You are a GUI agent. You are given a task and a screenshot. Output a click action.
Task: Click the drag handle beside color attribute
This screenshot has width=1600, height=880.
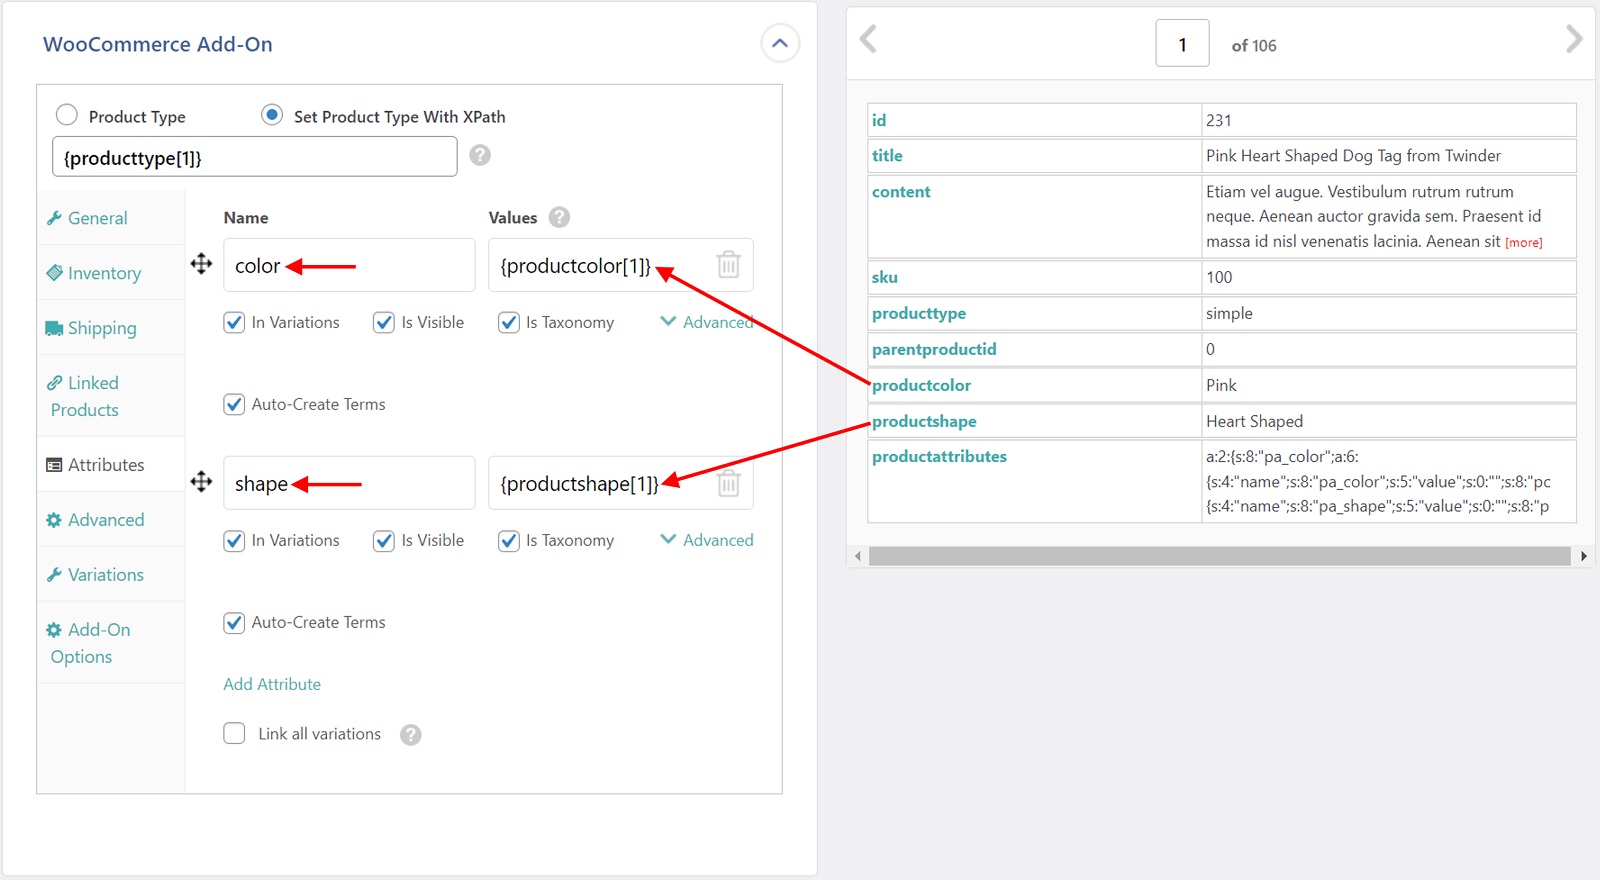[x=201, y=264]
